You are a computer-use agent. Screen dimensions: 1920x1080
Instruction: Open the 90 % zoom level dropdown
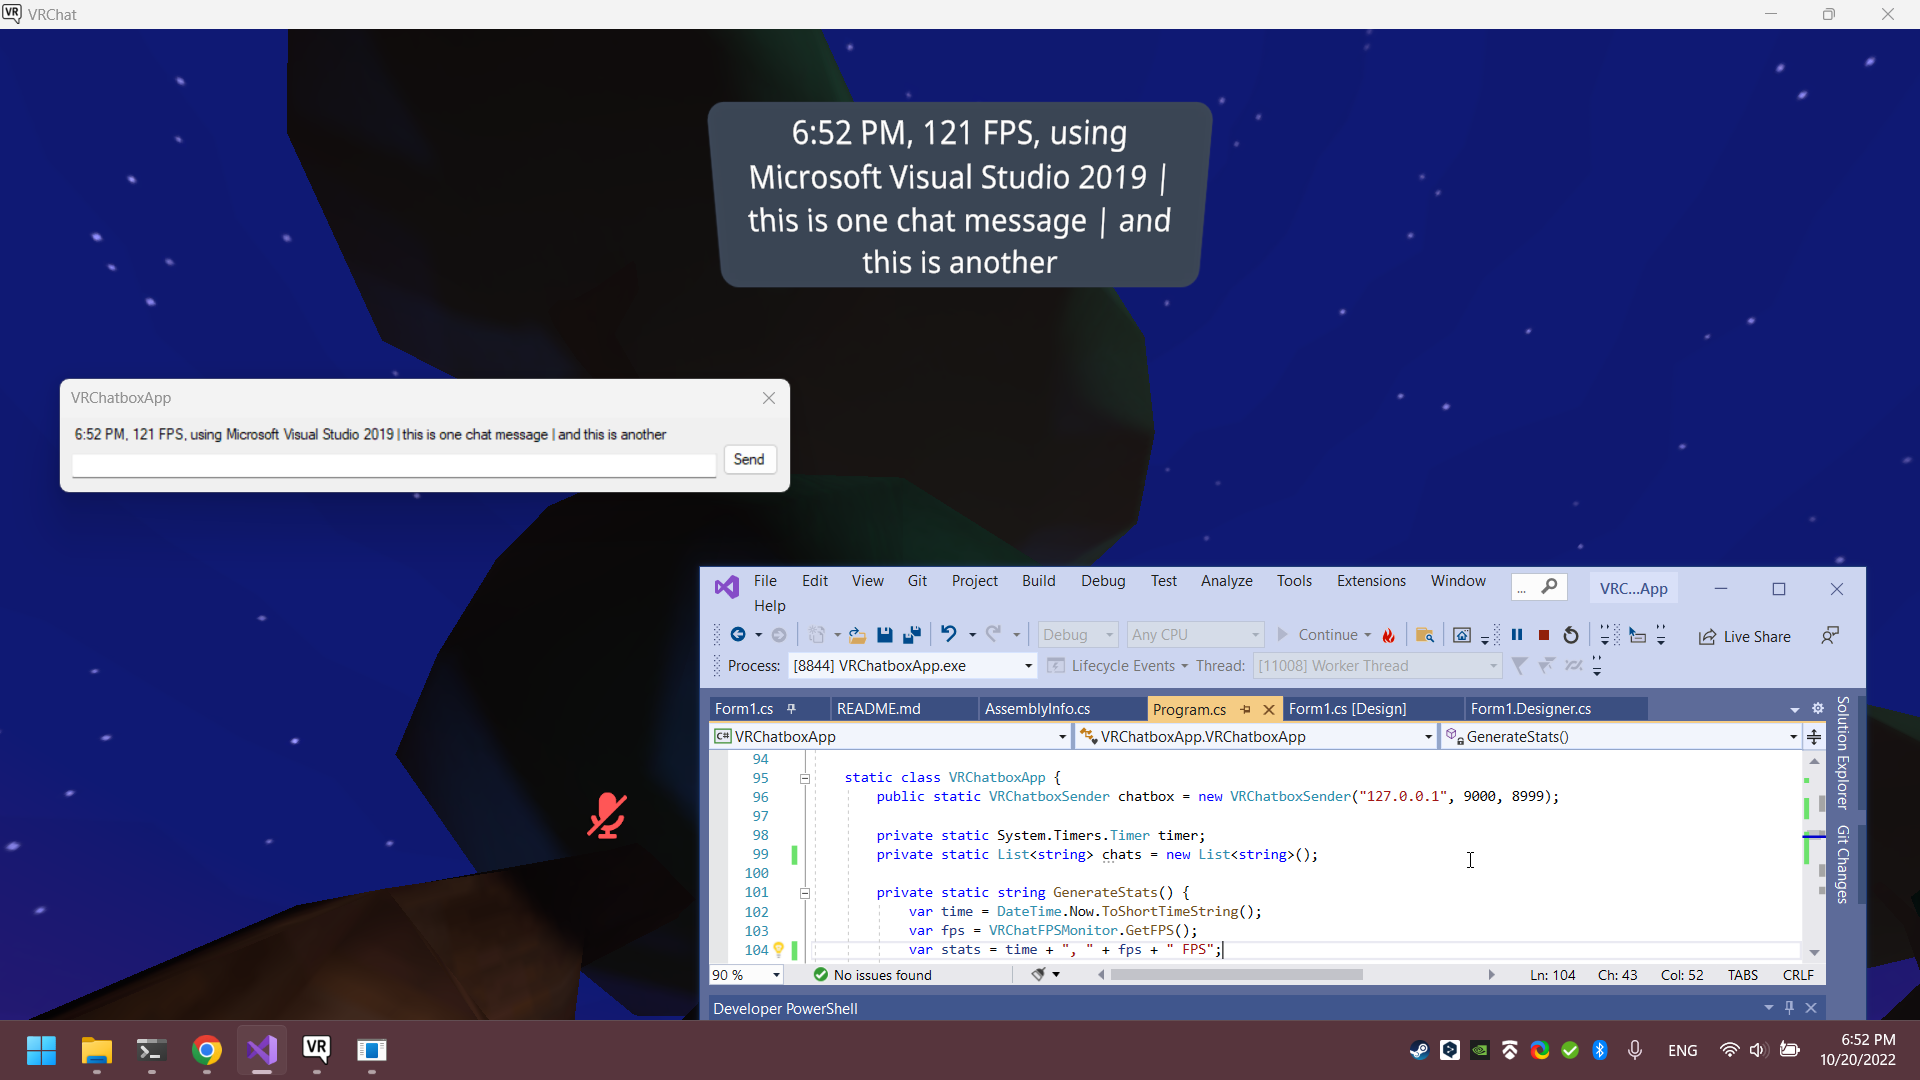tap(776, 975)
